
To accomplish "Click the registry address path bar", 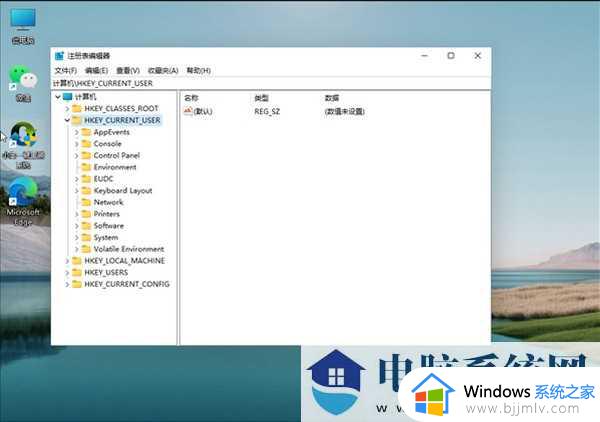I will pyautogui.click(x=271, y=83).
